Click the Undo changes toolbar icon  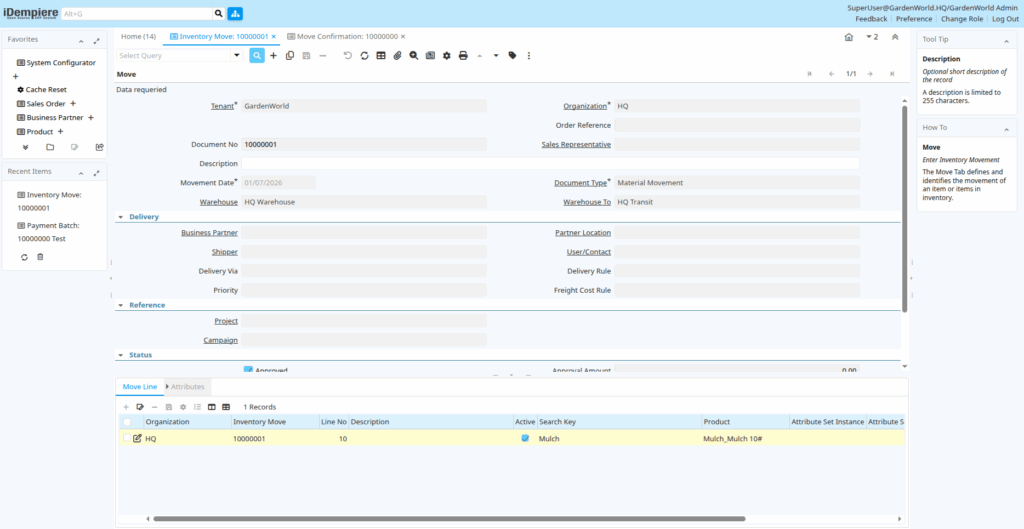click(x=347, y=56)
